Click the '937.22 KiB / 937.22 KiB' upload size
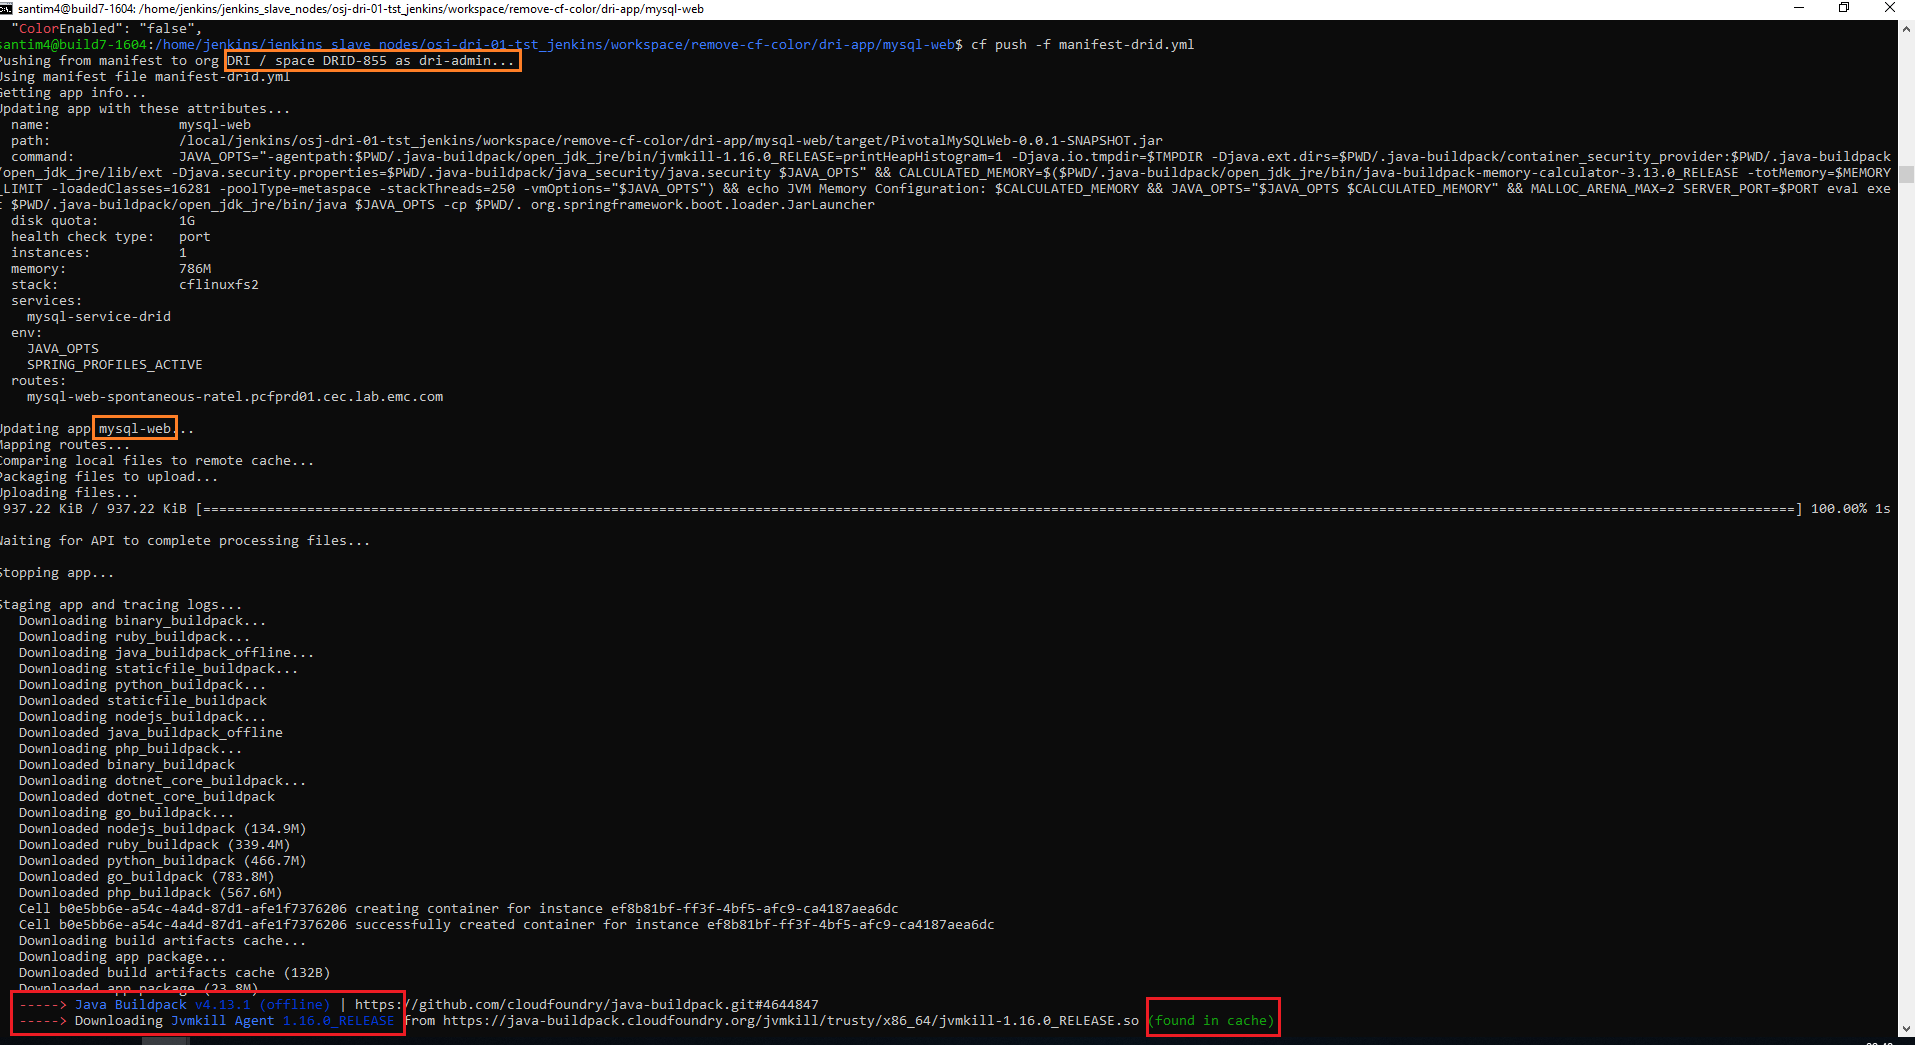 pos(95,509)
